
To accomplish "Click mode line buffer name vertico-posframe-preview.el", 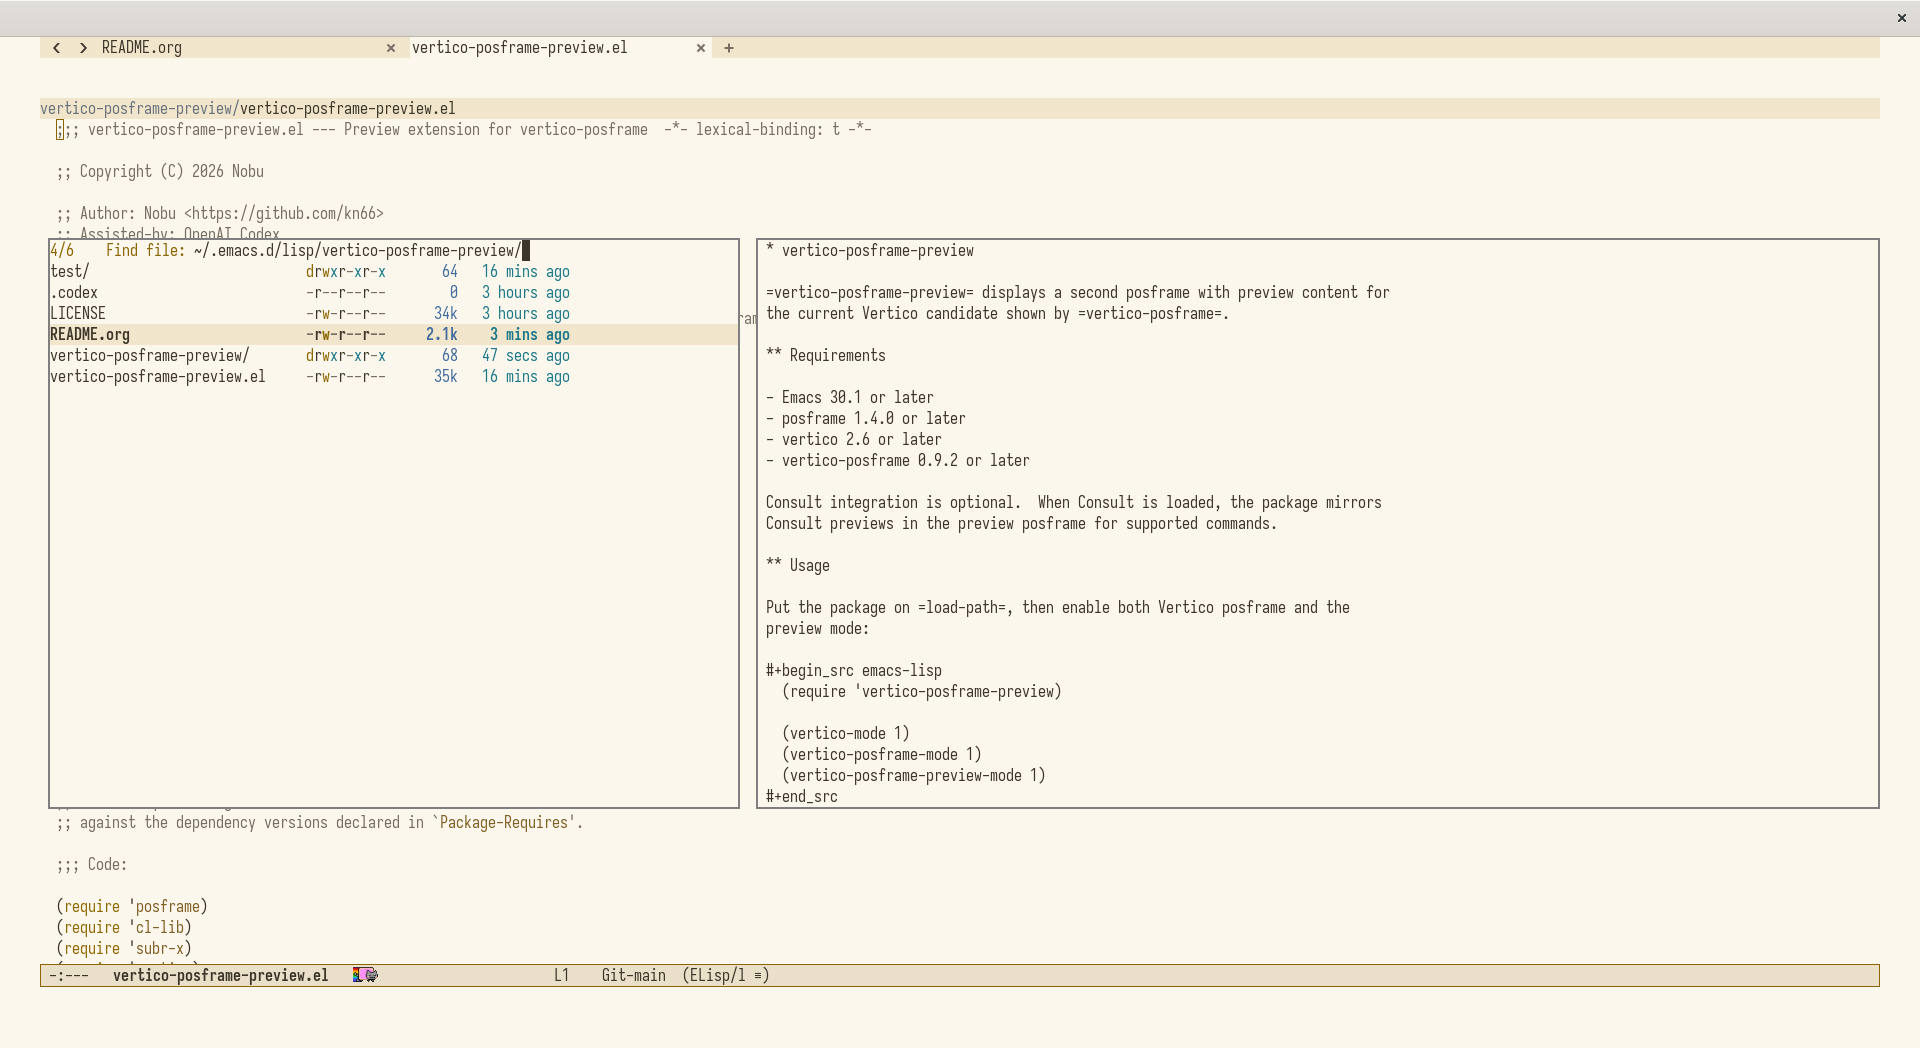I will [221, 976].
